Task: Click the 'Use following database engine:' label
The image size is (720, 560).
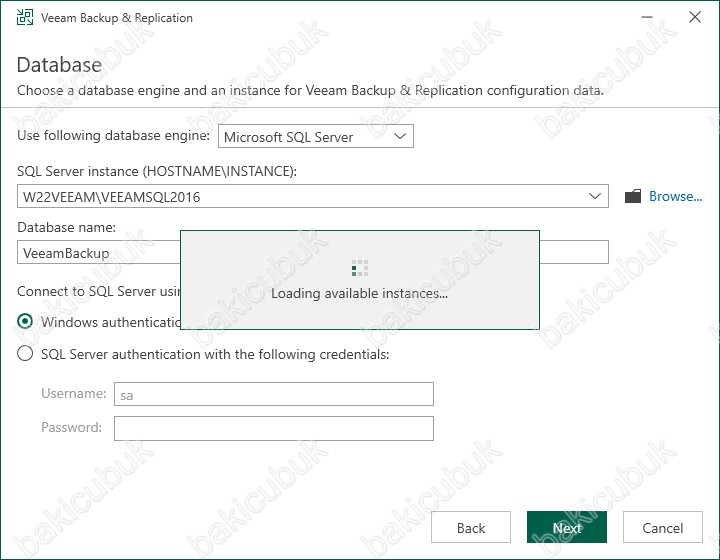Action: click(113, 136)
